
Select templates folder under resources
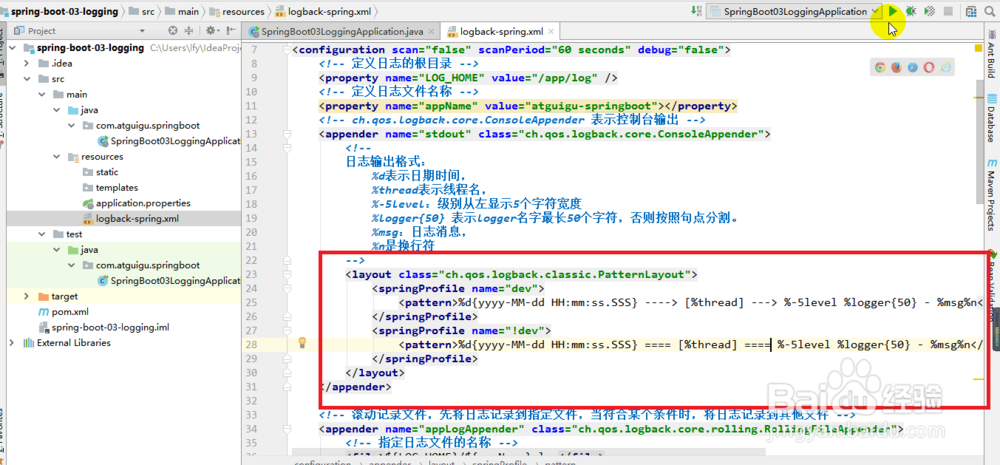110,188
